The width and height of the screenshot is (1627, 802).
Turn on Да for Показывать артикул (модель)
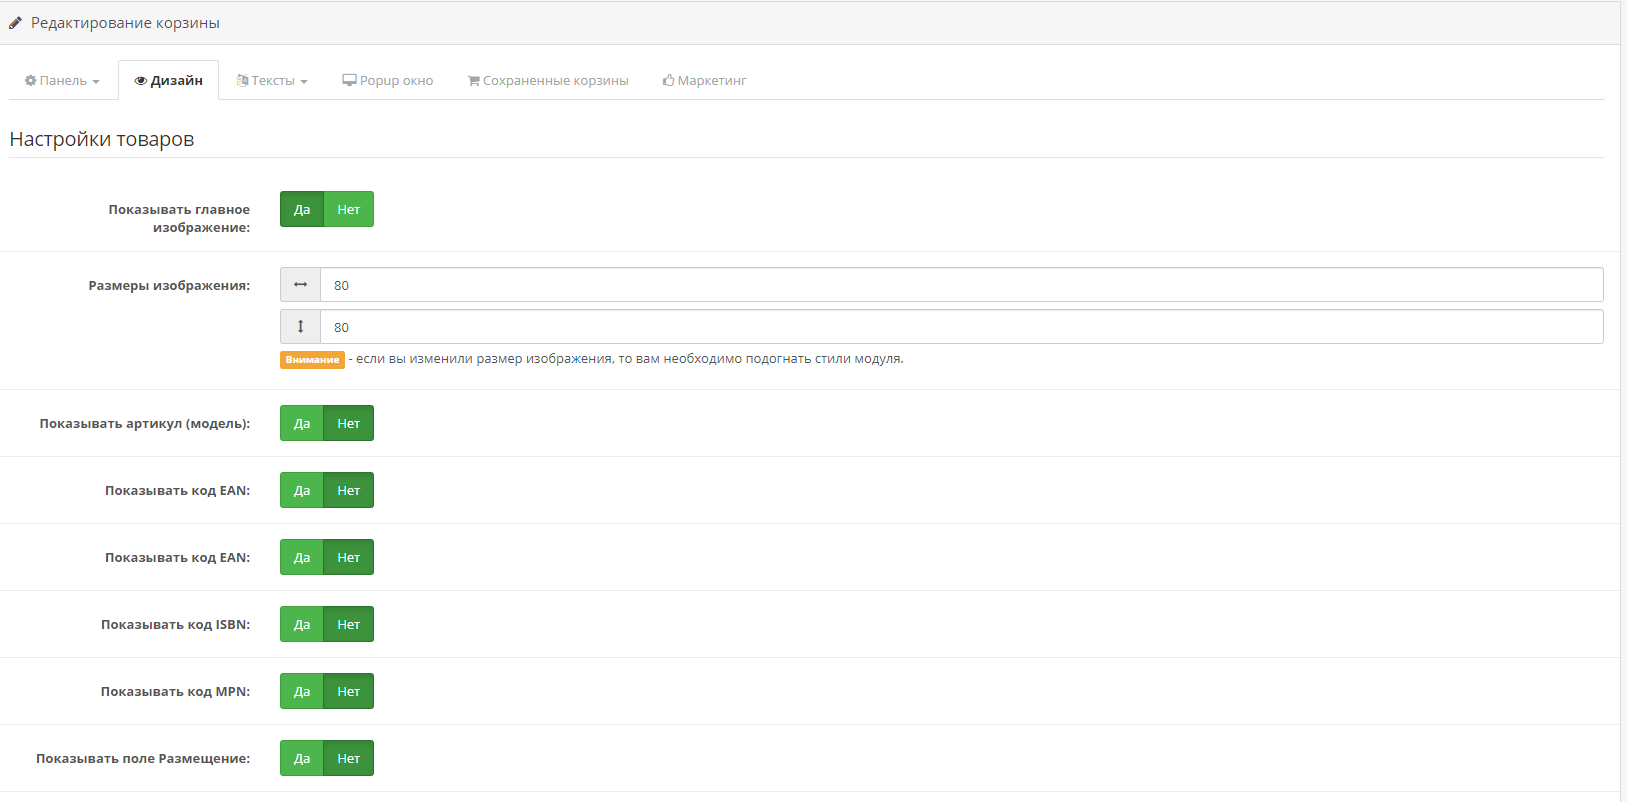(x=302, y=424)
